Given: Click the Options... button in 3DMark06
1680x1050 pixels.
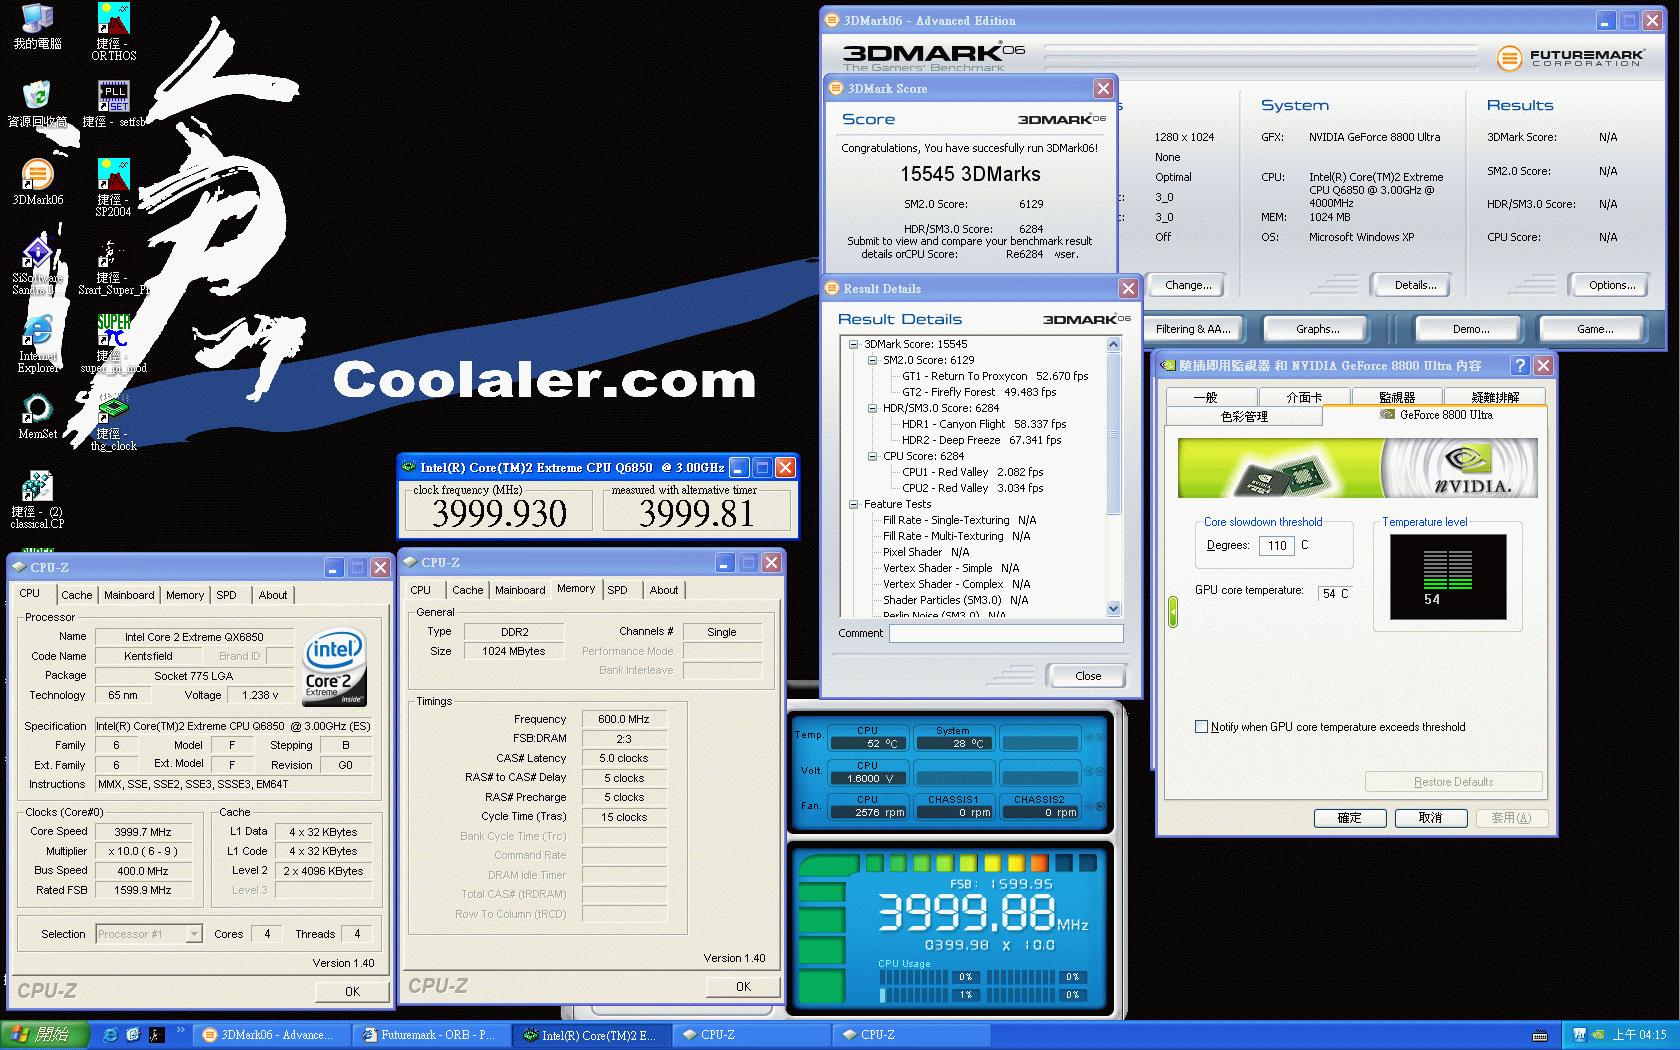Looking at the screenshot, I should [1612, 285].
